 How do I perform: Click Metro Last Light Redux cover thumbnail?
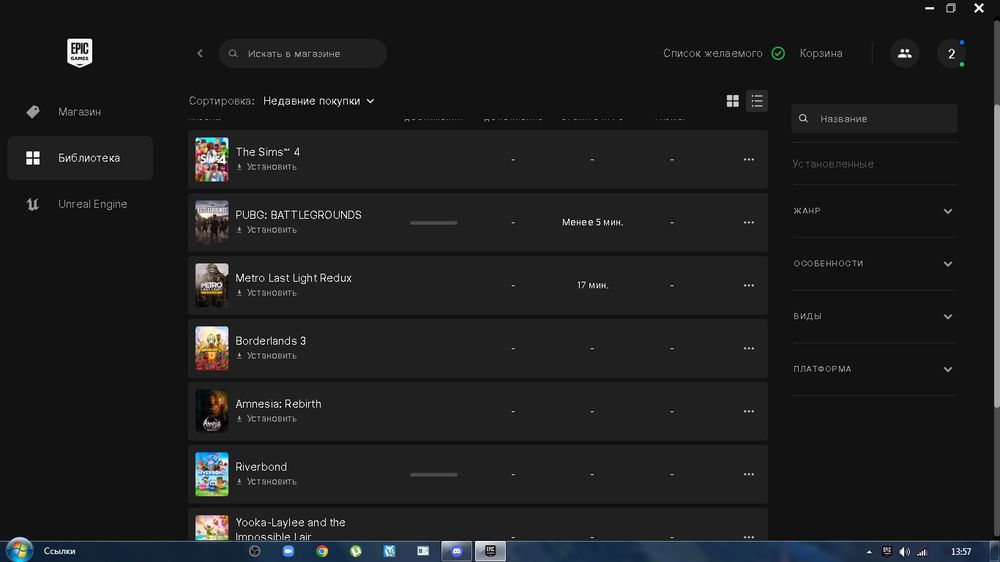[x=212, y=285]
